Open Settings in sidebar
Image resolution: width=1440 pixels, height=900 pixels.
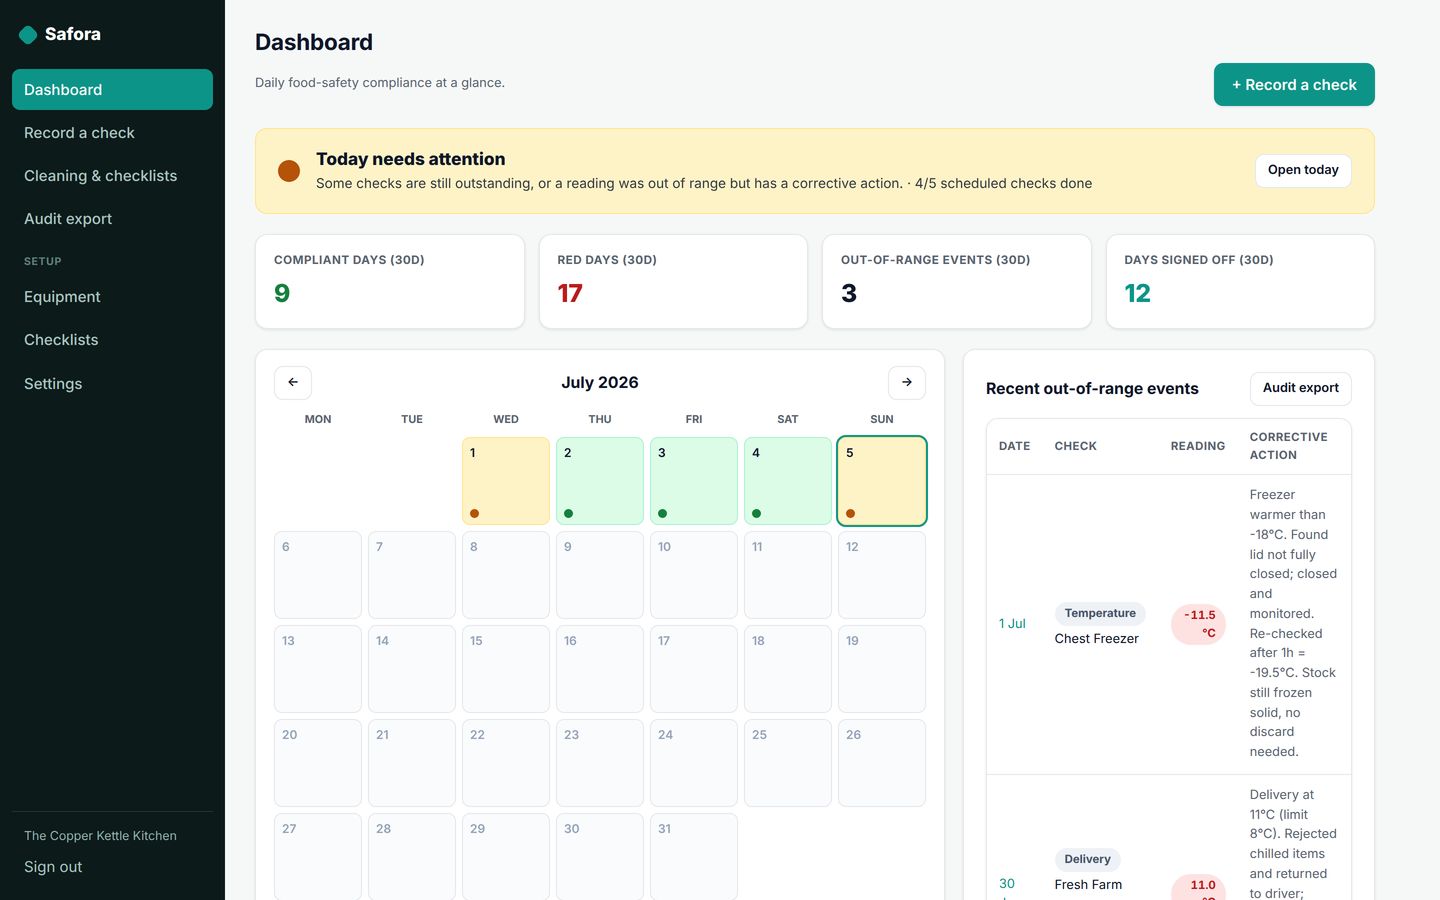point(112,384)
